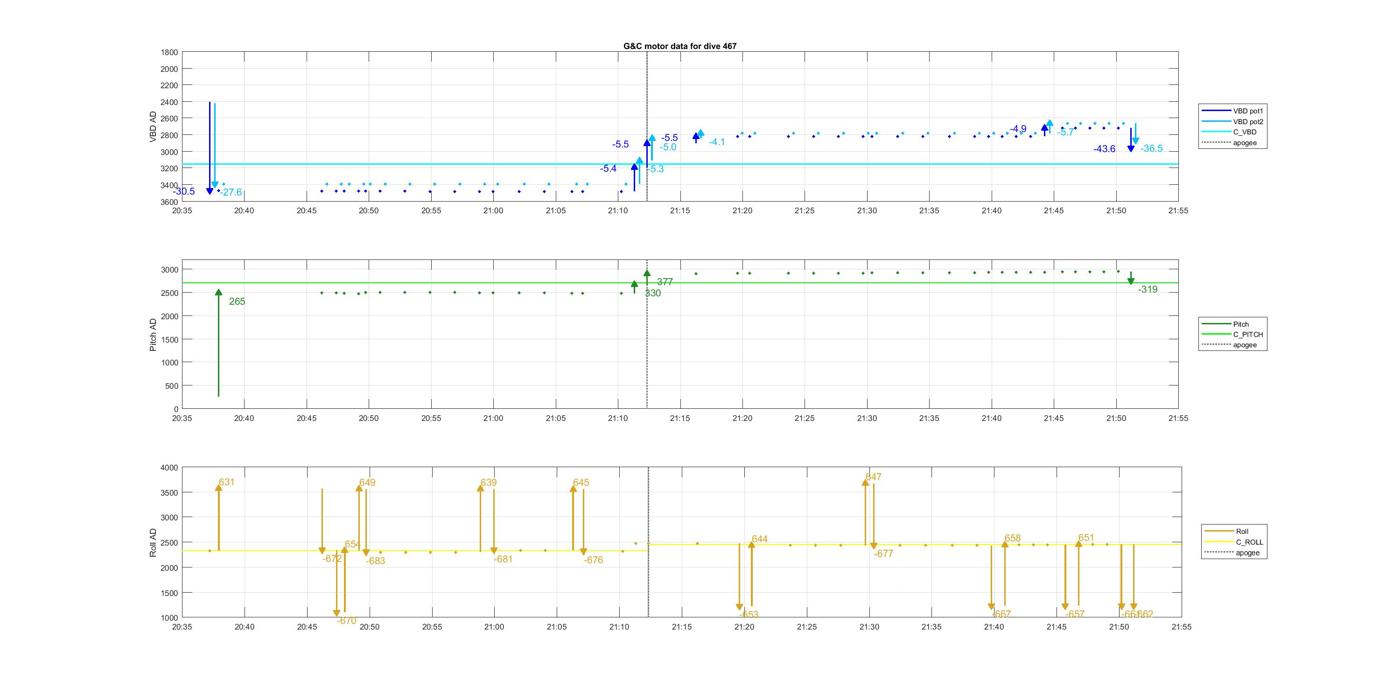
Task: Click the '-667' roll data label
Action: (1001, 614)
